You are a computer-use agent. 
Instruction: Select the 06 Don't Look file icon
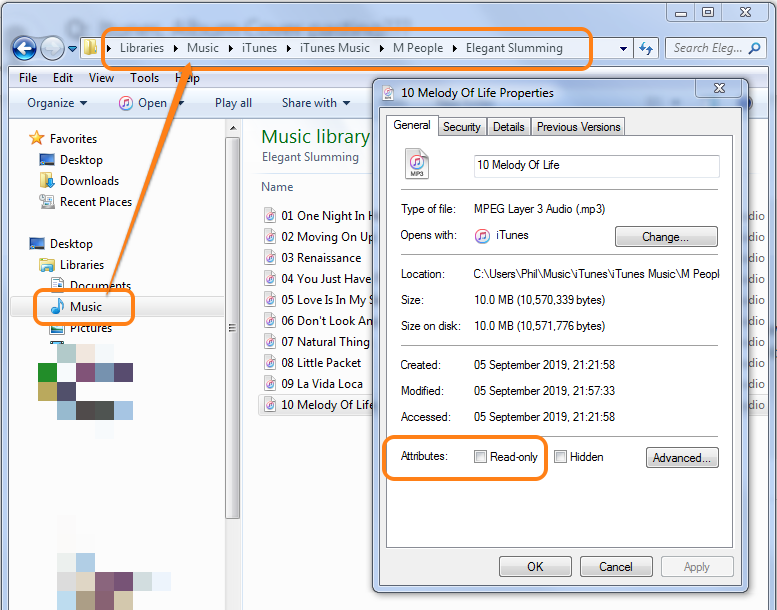[x=270, y=321]
